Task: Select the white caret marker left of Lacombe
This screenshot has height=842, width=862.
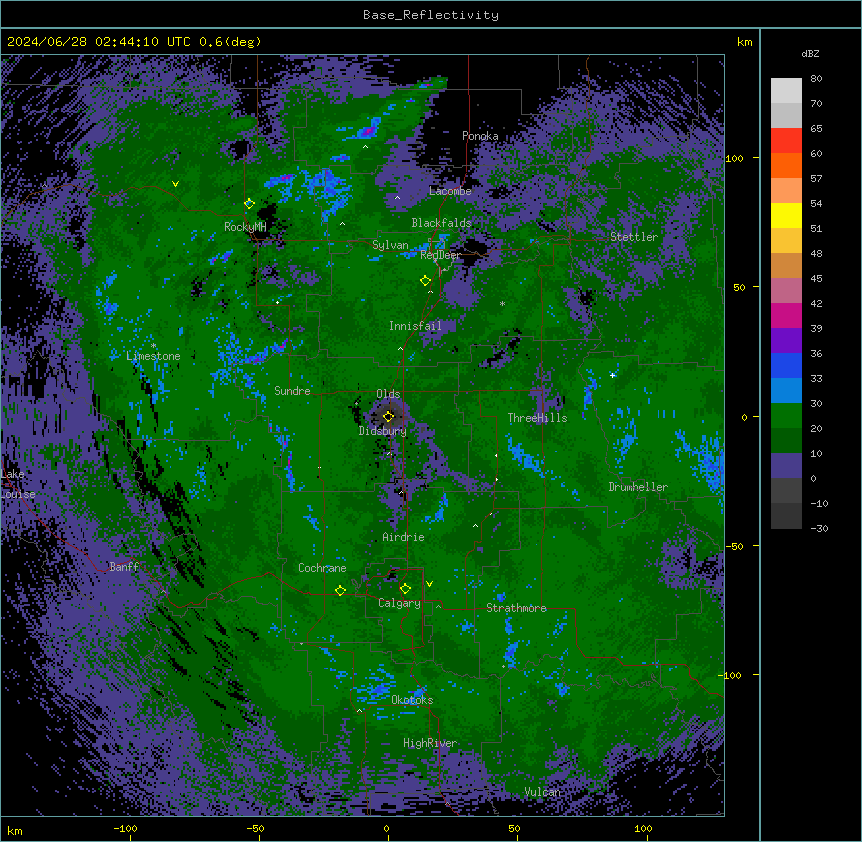Action: [397, 198]
